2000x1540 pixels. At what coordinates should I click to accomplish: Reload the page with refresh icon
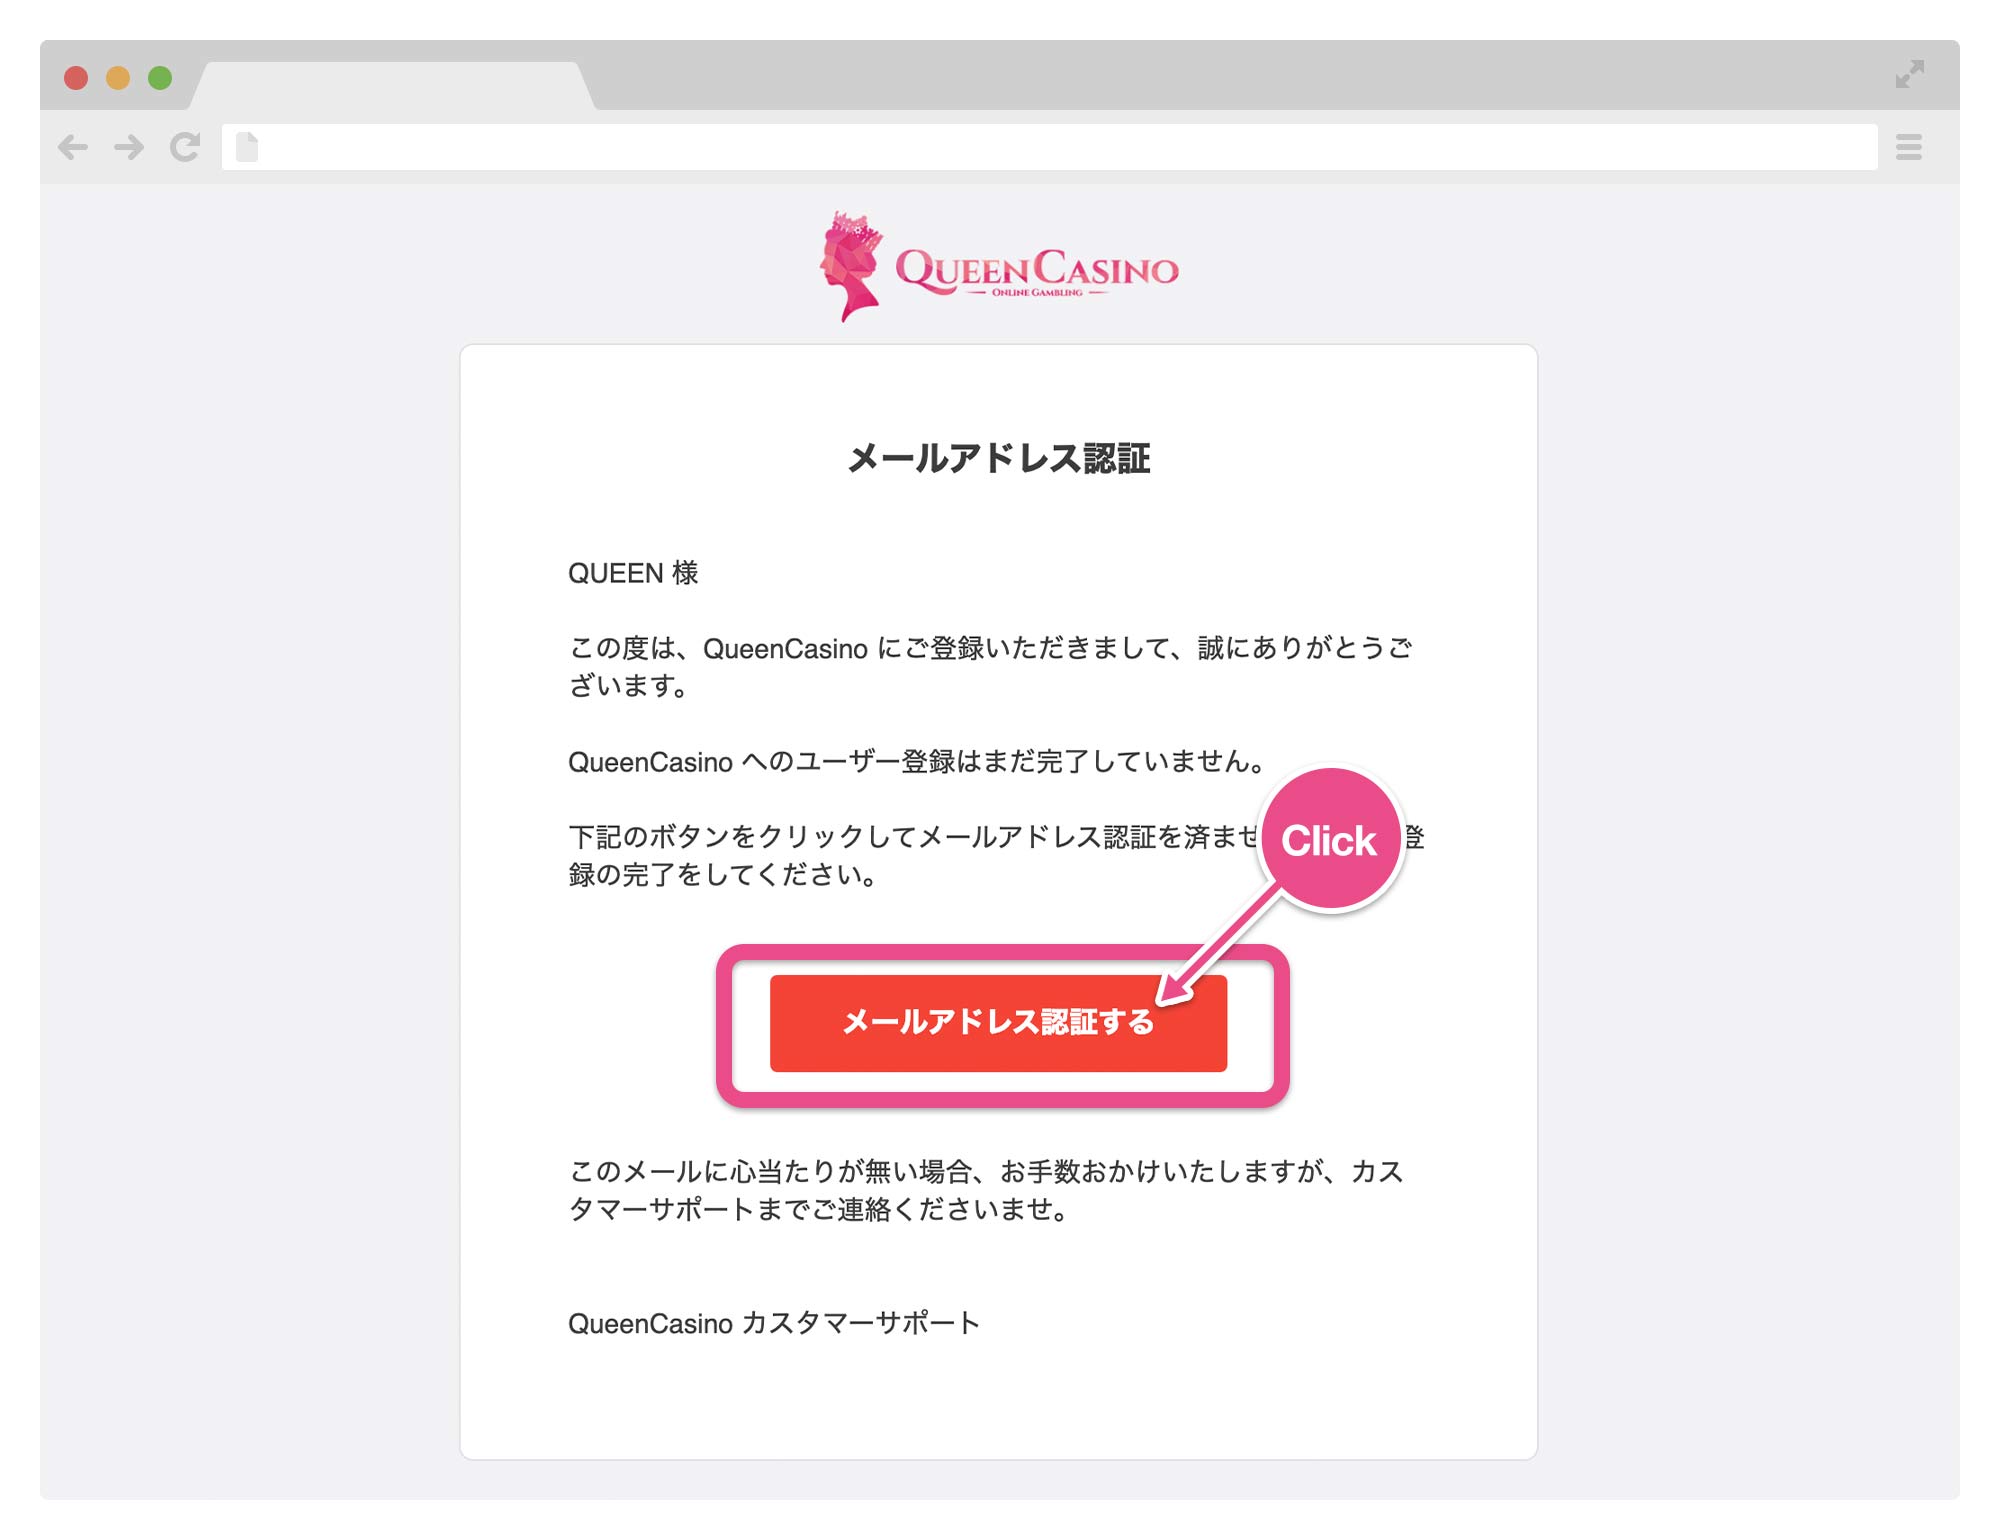pos(185,147)
